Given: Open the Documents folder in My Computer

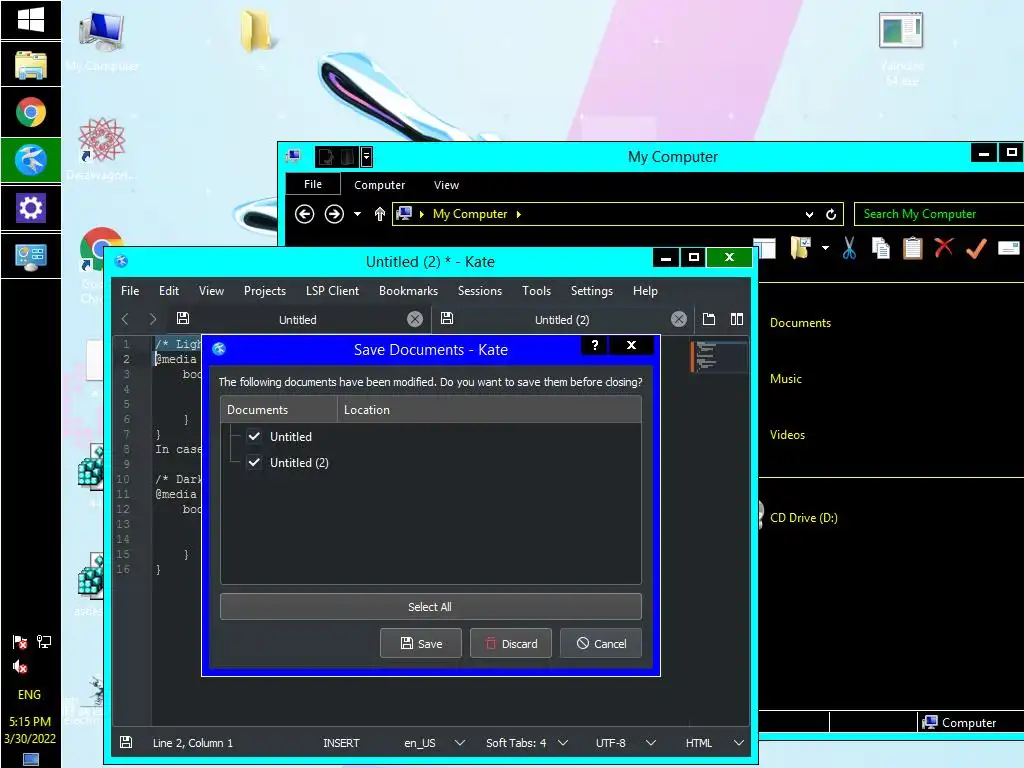Looking at the screenshot, I should 800,323.
